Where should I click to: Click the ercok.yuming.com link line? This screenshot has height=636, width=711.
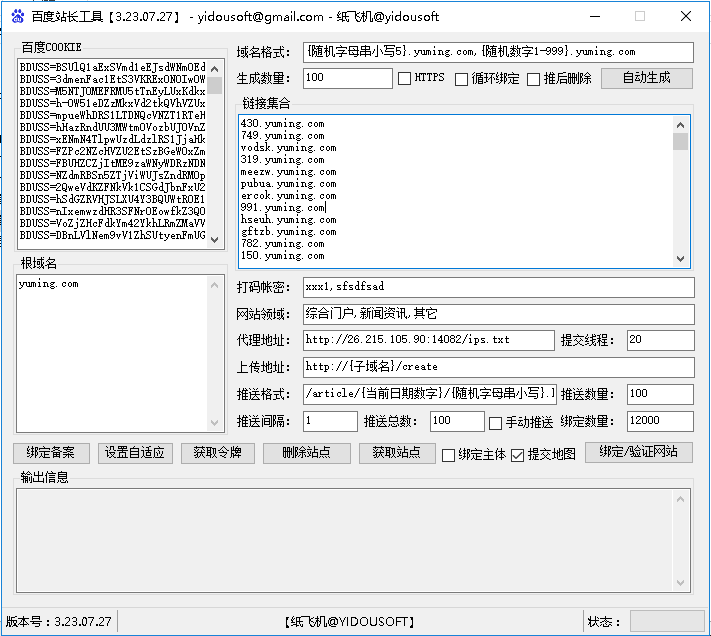288,195
